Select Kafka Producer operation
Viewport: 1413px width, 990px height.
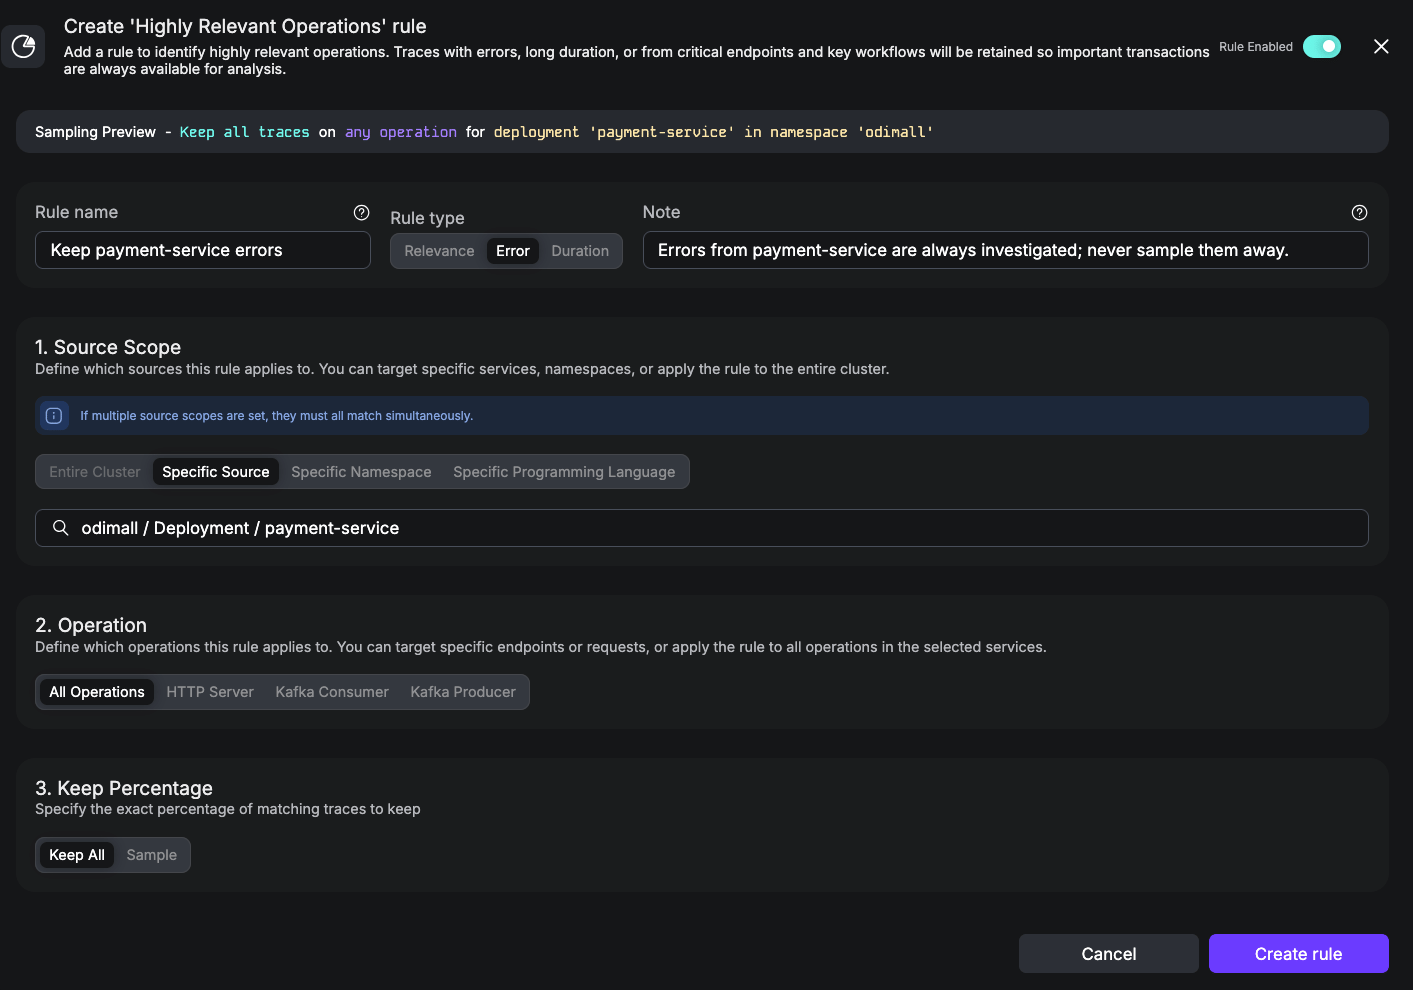463,692
